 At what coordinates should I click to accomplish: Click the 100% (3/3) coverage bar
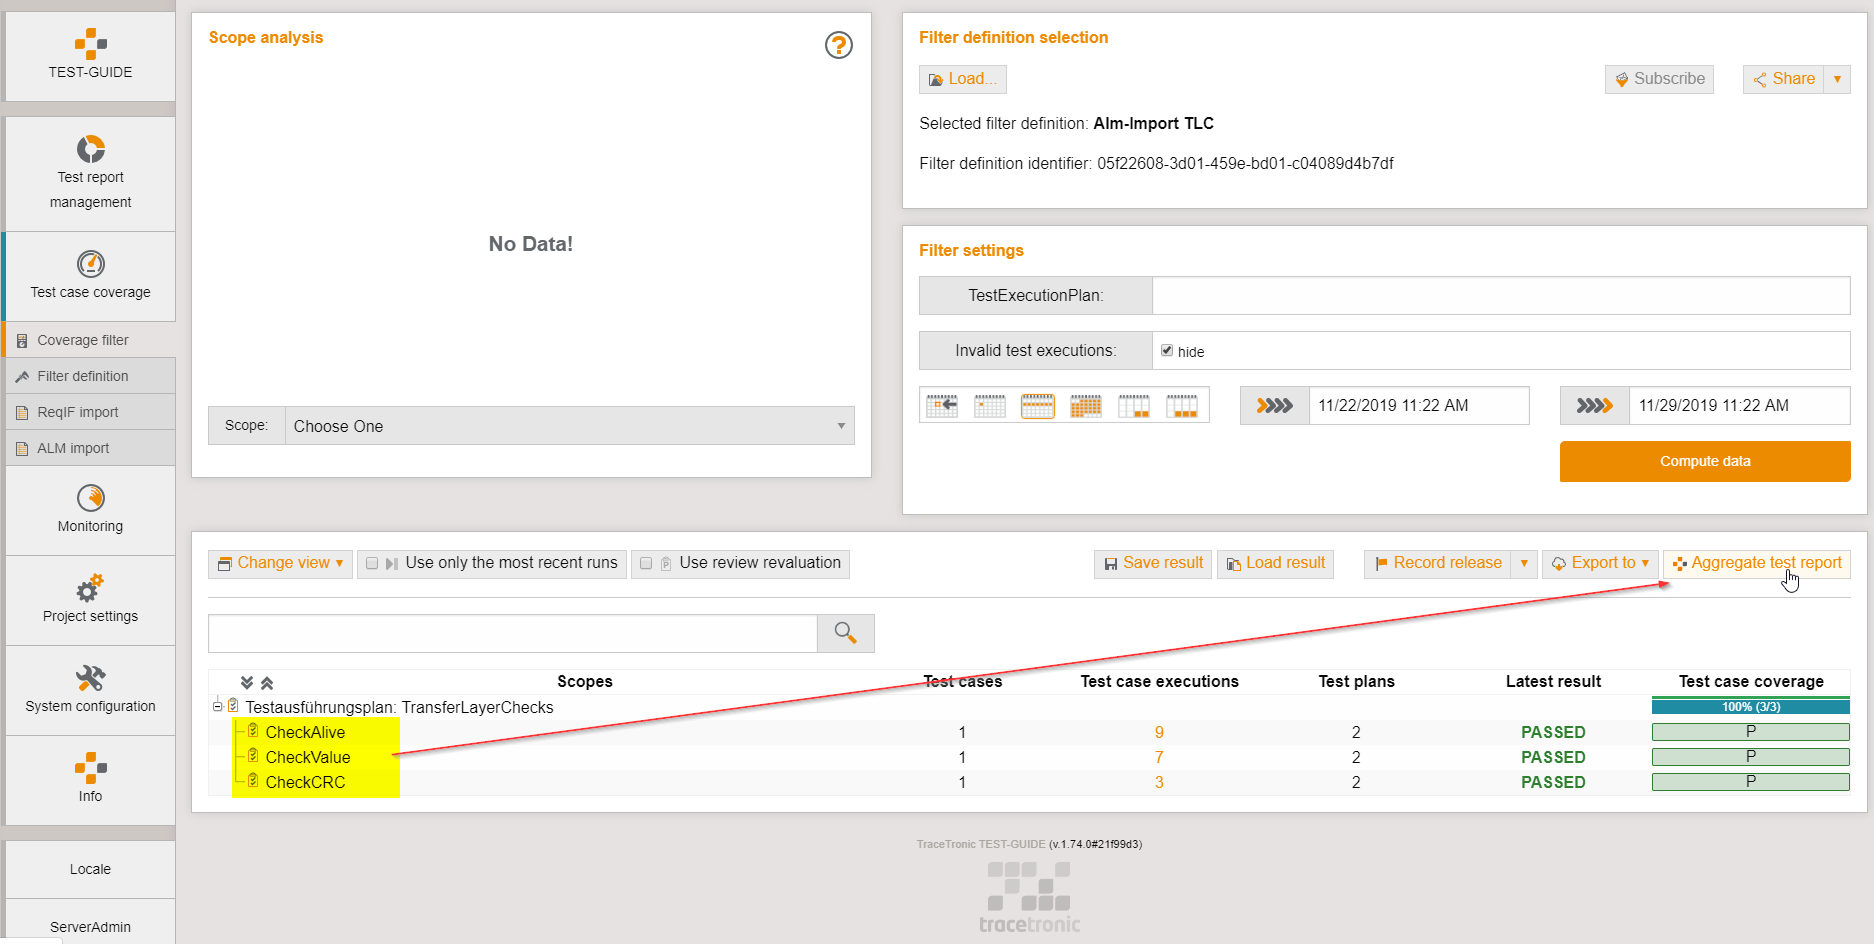coord(1750,707)
